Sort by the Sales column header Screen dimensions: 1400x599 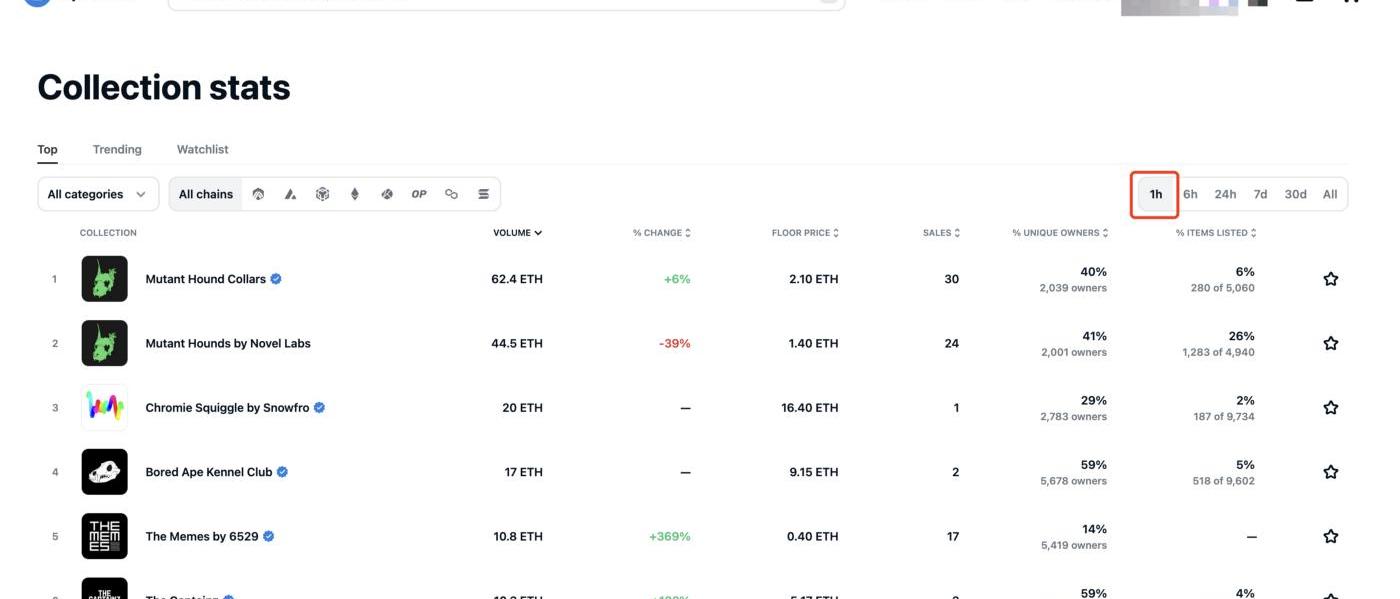click(941, 233)
